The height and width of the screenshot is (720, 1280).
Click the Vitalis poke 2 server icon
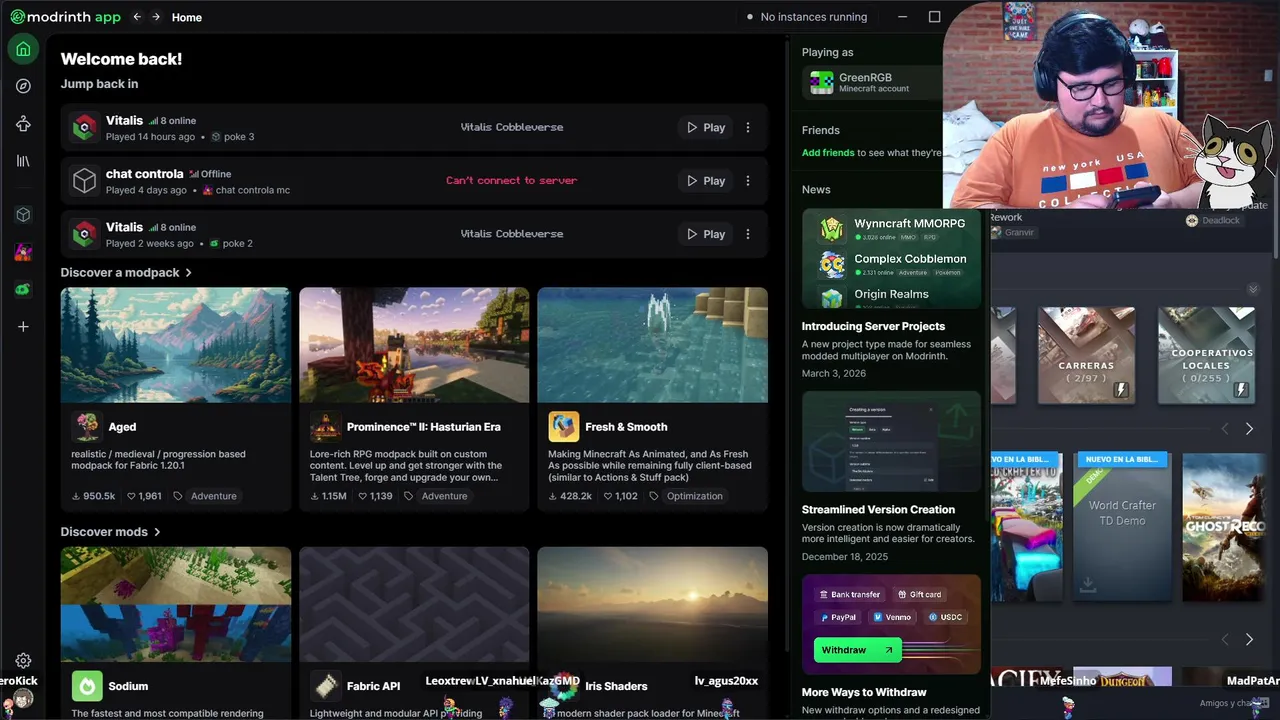(x=84, y=234)
